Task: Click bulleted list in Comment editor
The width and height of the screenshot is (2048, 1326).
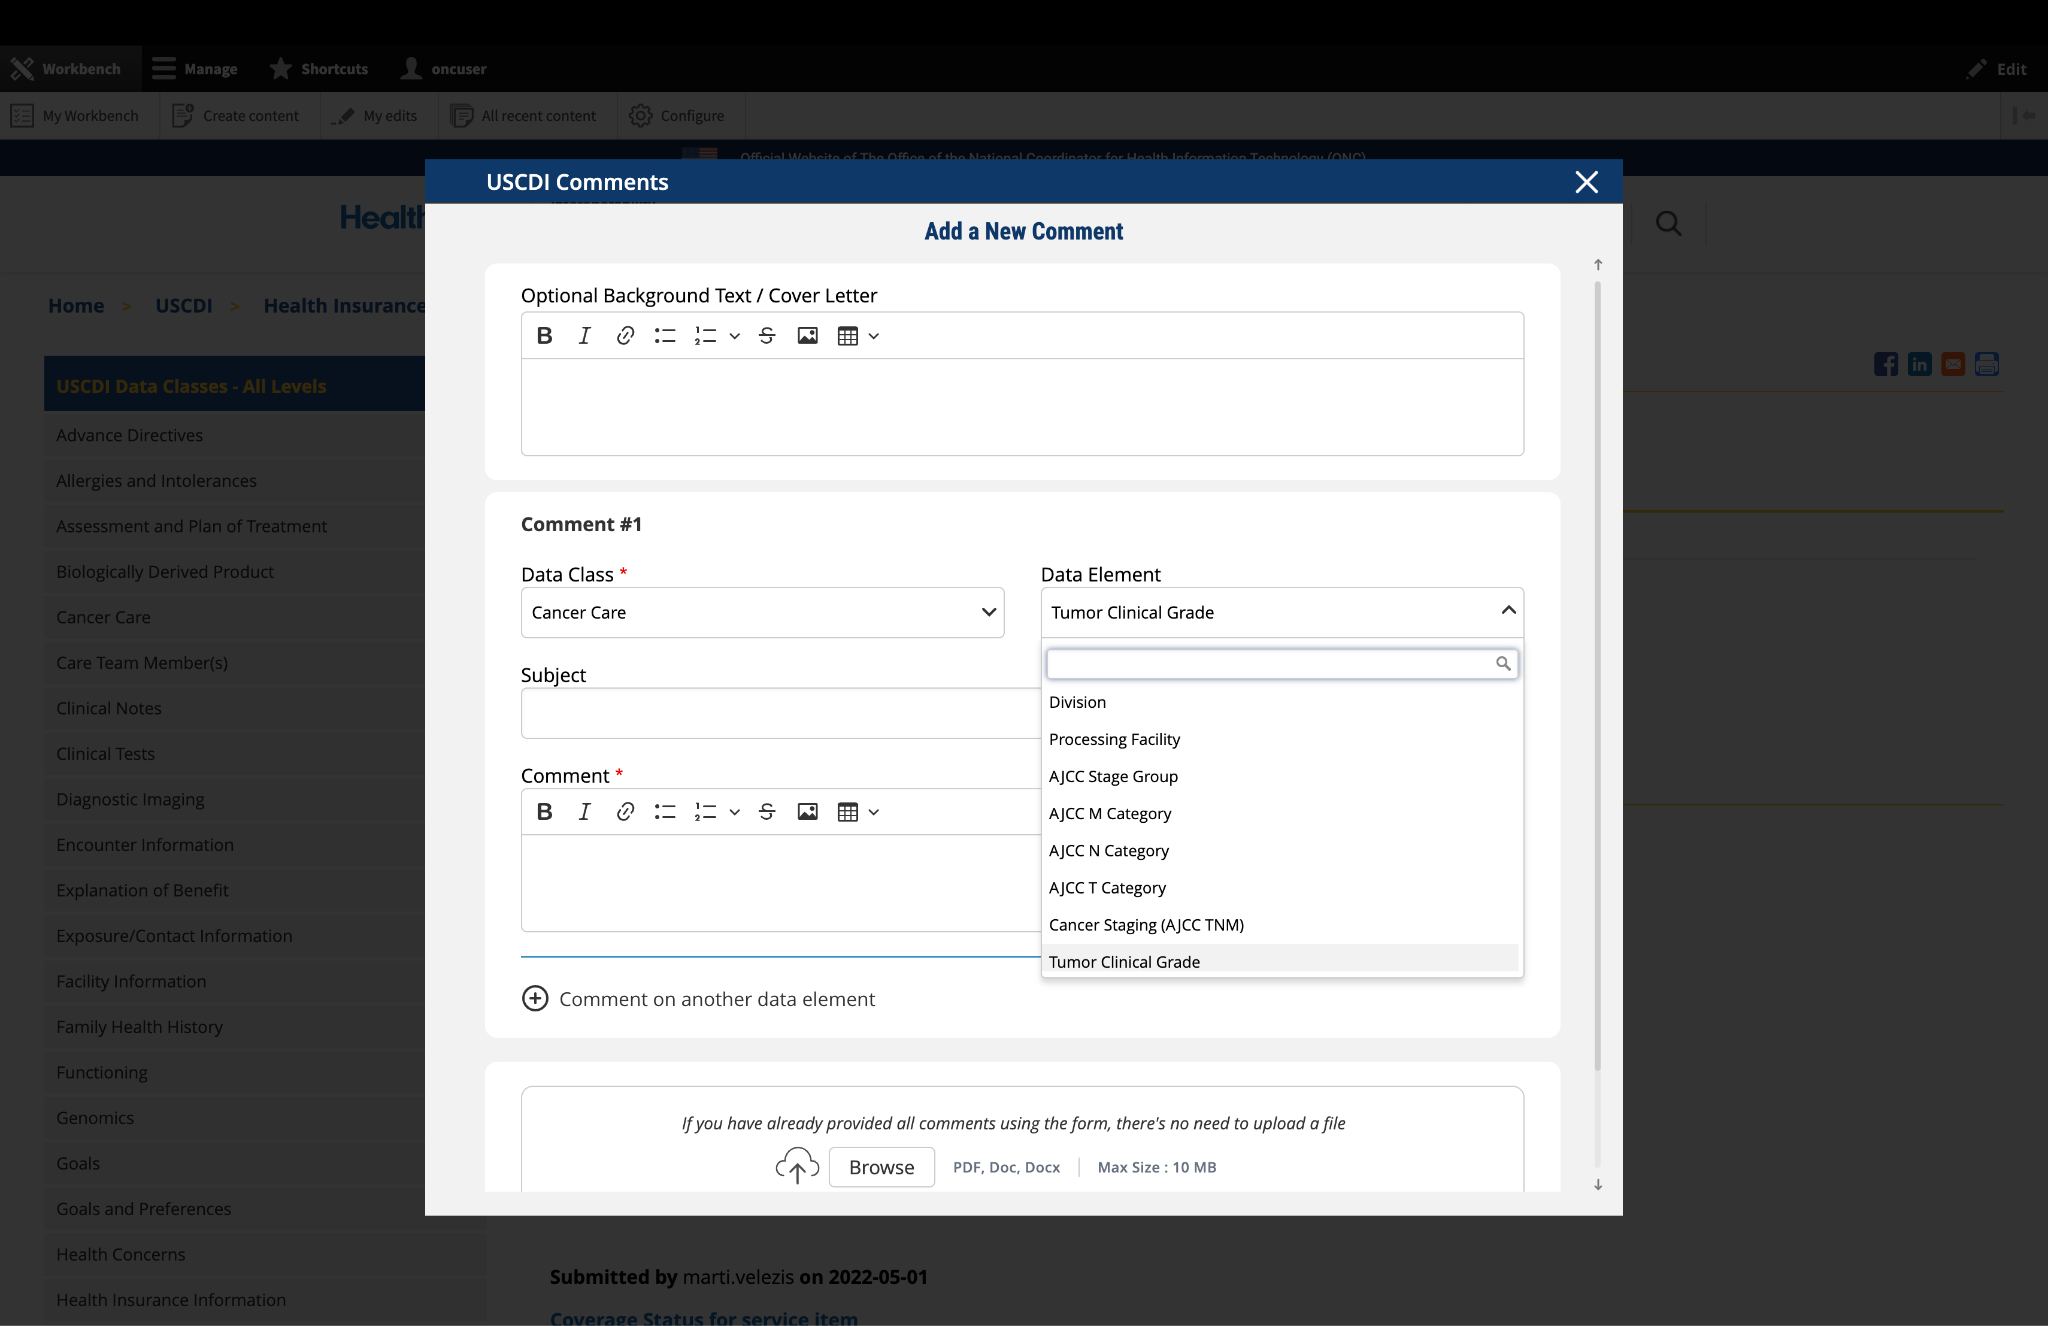Action: pos(665,812)
